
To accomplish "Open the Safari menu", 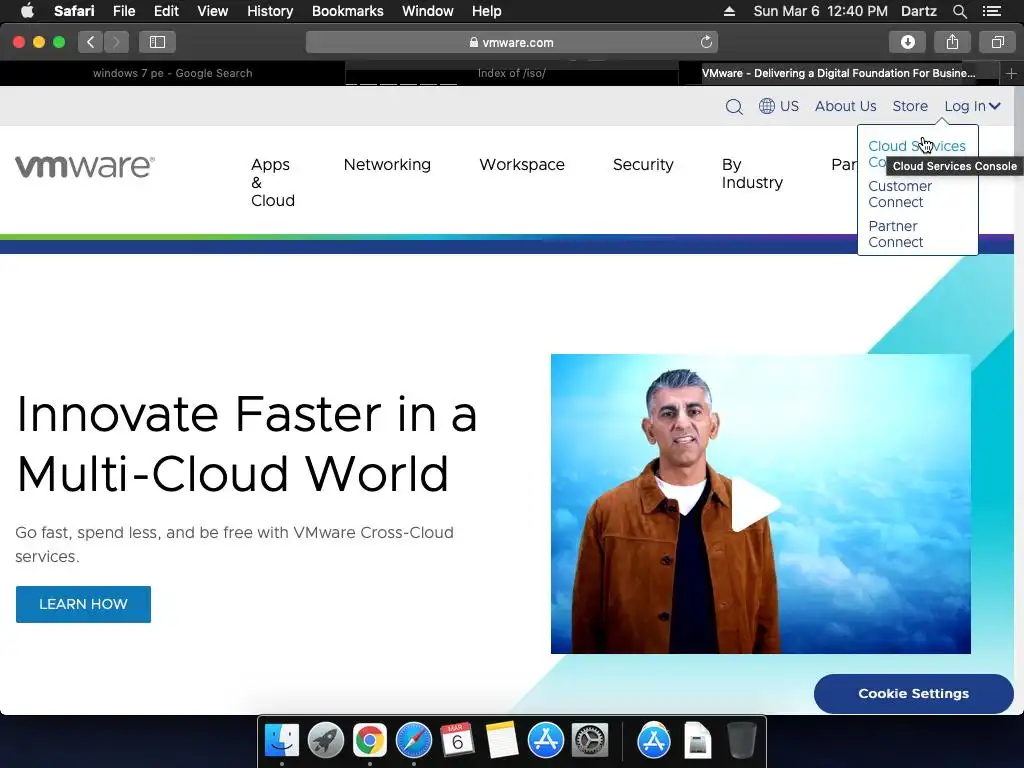I will pyautogui.click(x=74, y=11).
